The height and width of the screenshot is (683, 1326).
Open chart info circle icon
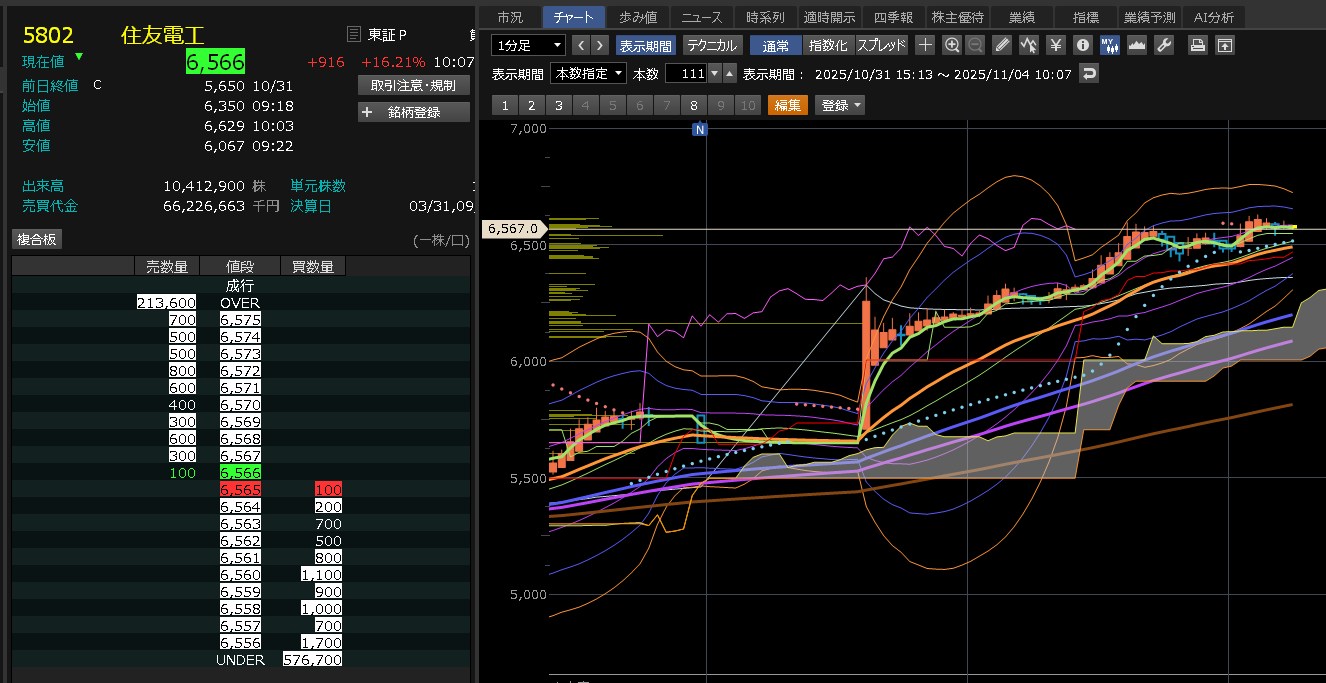click(1082, 45)
